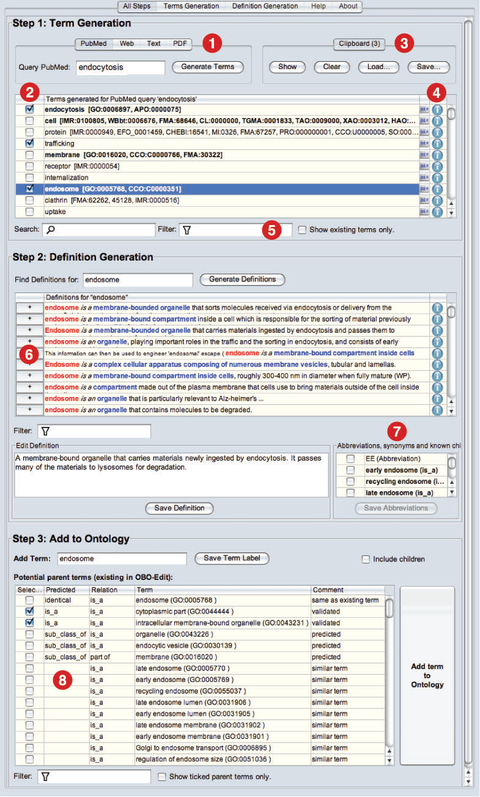Open info icon for the clathrin term row
The height and width of the screenshot is (797, 480).
(x=437, y=200)
